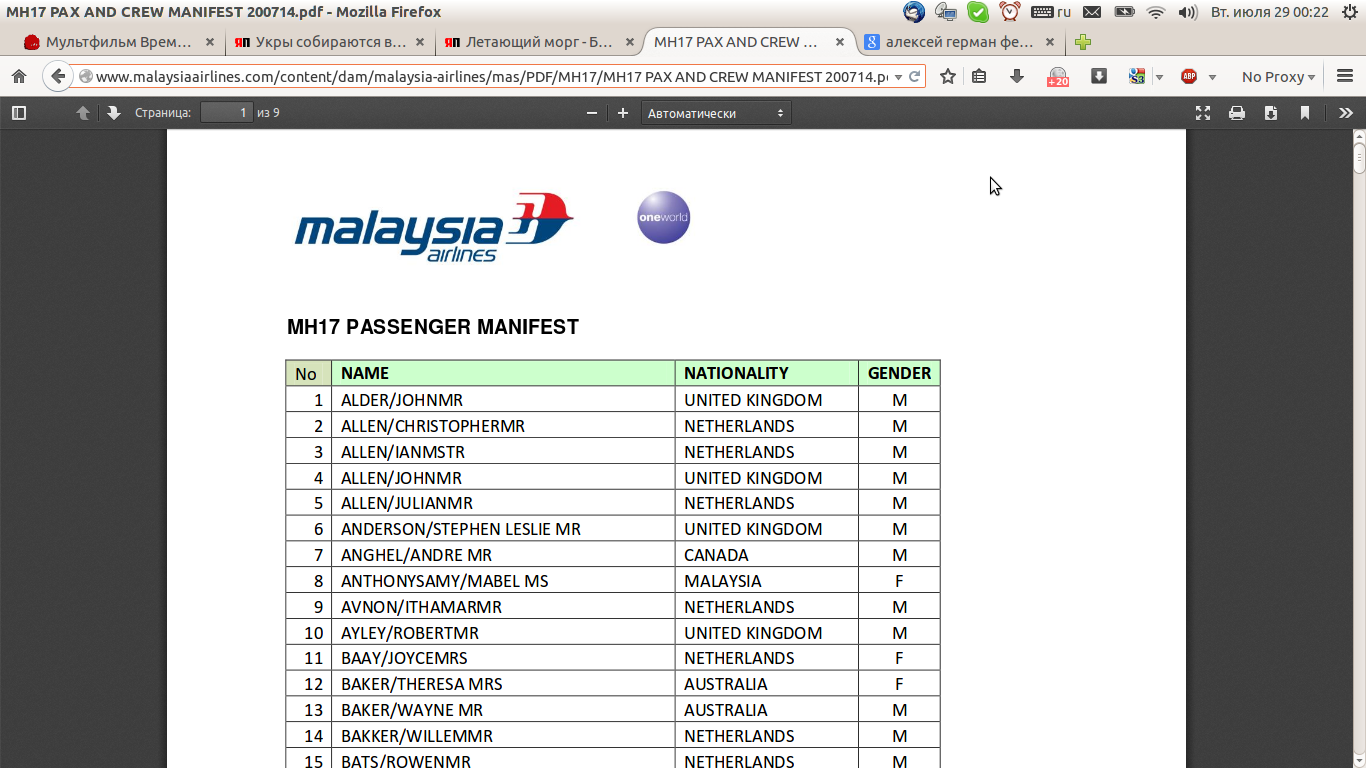
Task: Reload the page from the address bar
Action: coord(914,77)
